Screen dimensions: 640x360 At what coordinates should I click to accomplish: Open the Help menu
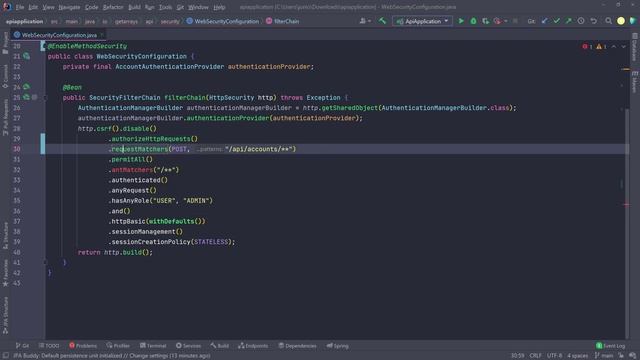(219, 7)
